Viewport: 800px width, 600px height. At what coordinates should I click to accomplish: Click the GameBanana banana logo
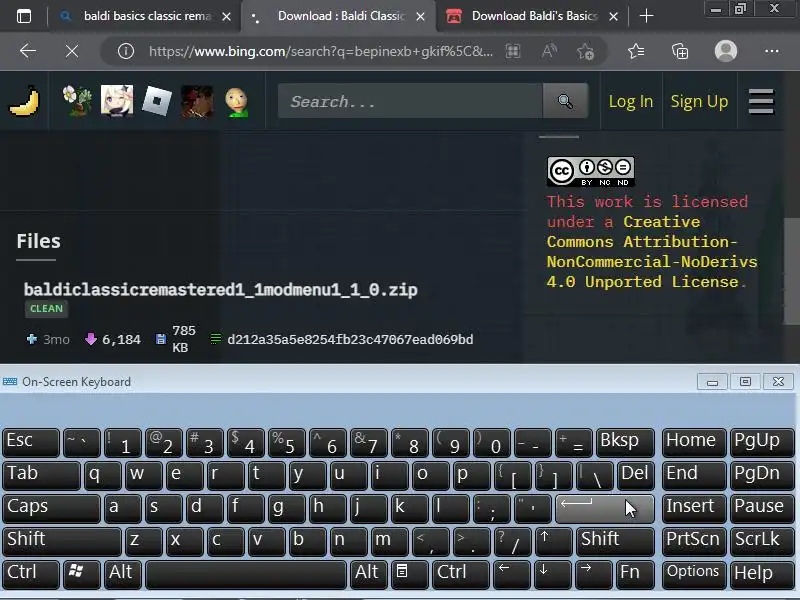pyautogui.click(x=24, y=101)
